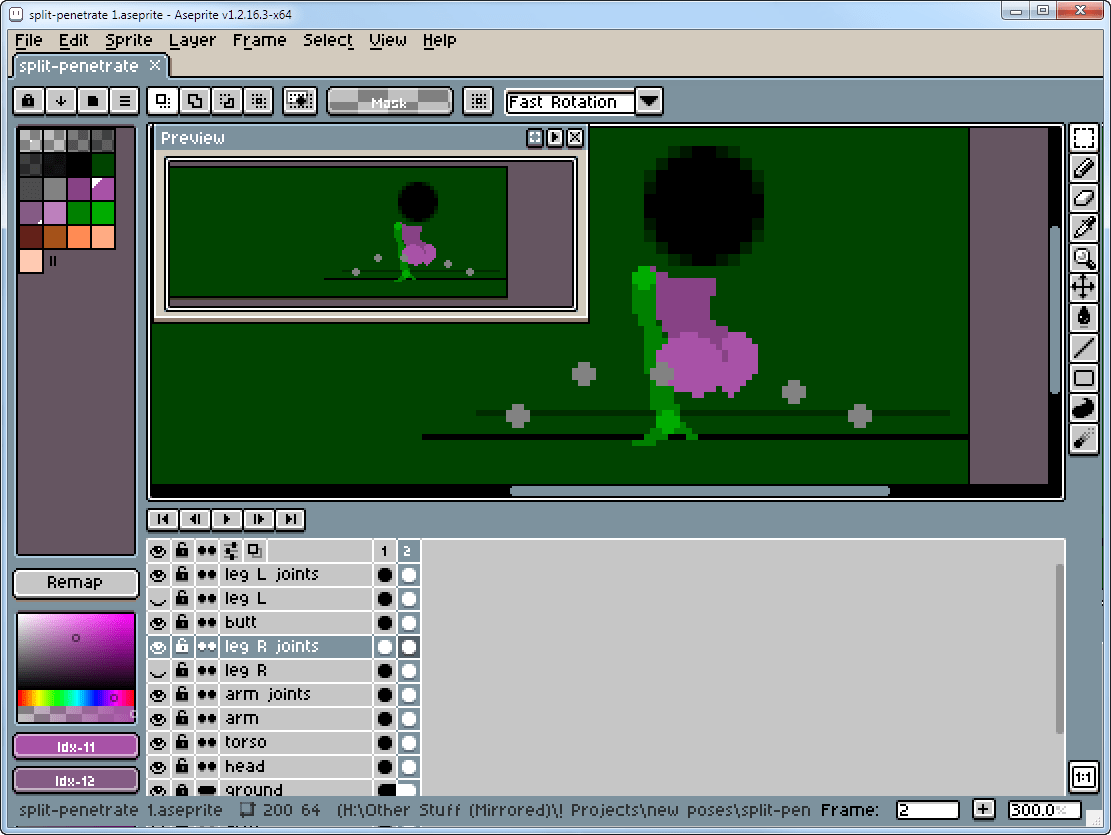Activate the Zoom tool

[x=1083, y=258]
